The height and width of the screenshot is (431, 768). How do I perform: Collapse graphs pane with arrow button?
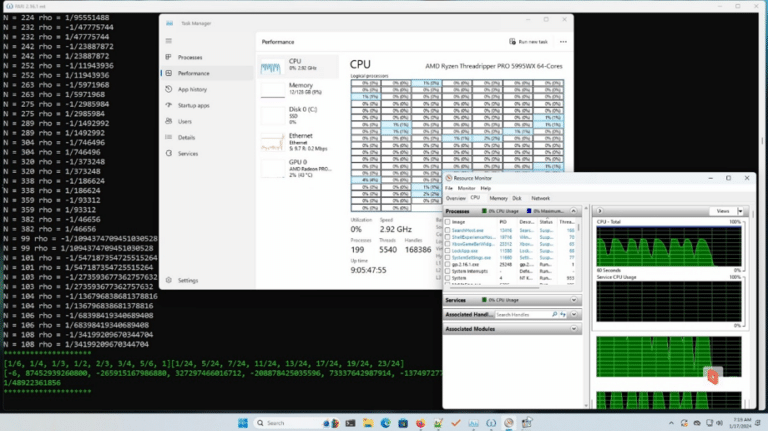(600, 211)
